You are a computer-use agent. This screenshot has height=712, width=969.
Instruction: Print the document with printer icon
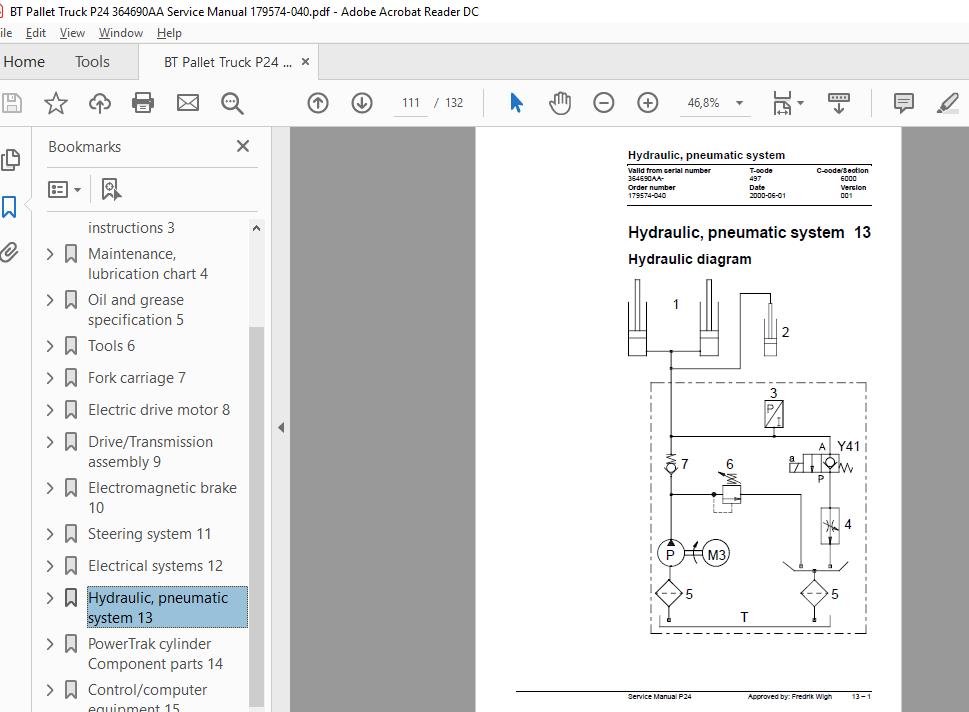(143, 103)
